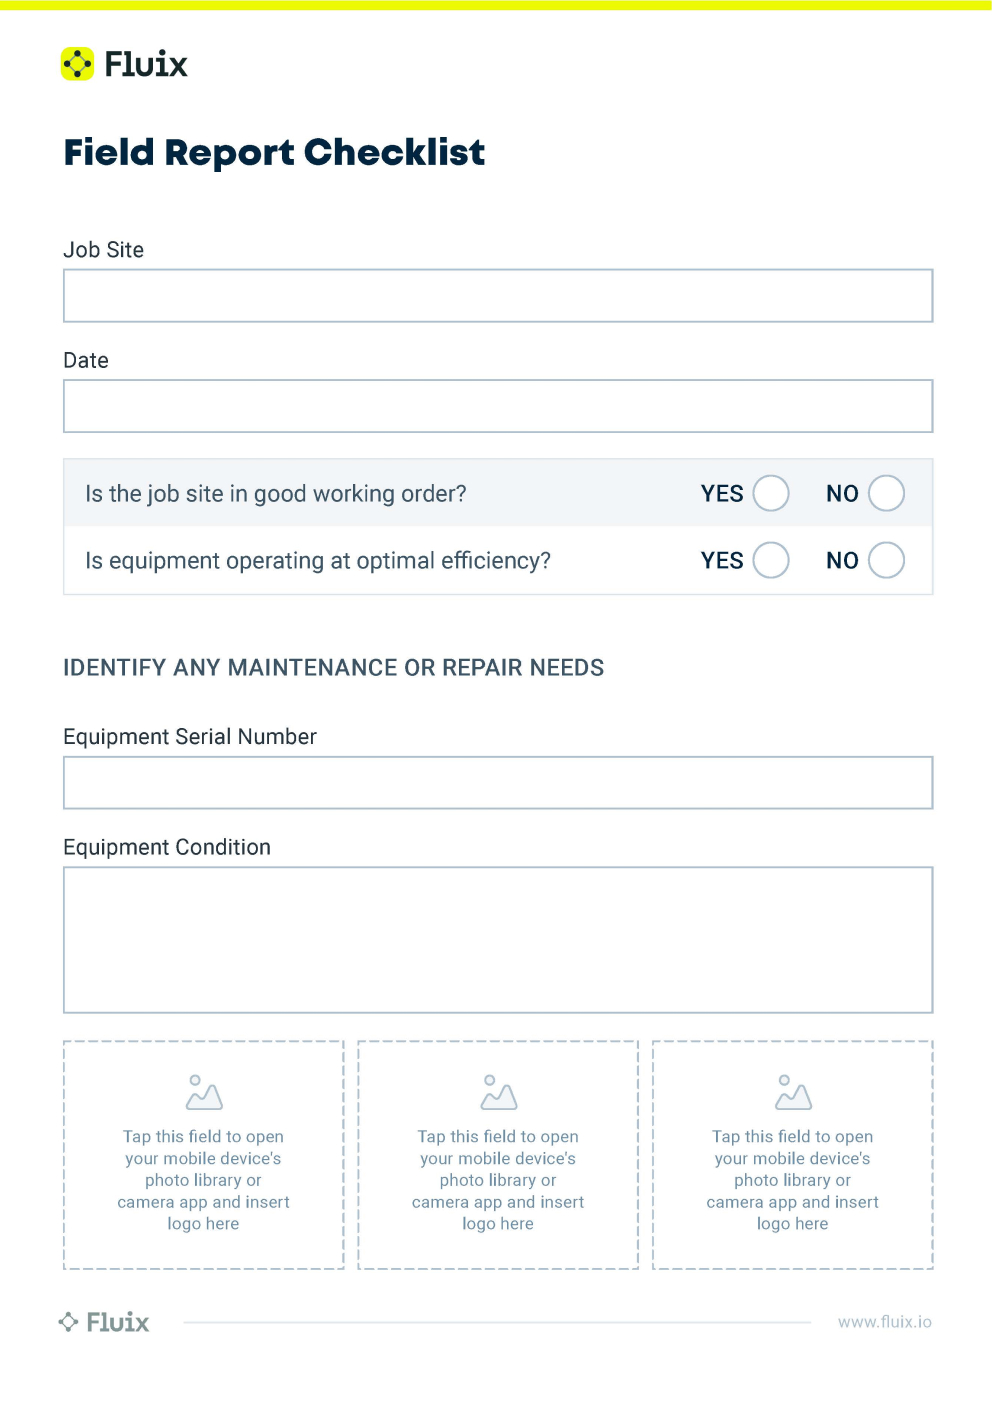The height and width of the screenshot is (1408, 992).
Task: Open the www.fluix.io link
Action: click(884, 1322)
